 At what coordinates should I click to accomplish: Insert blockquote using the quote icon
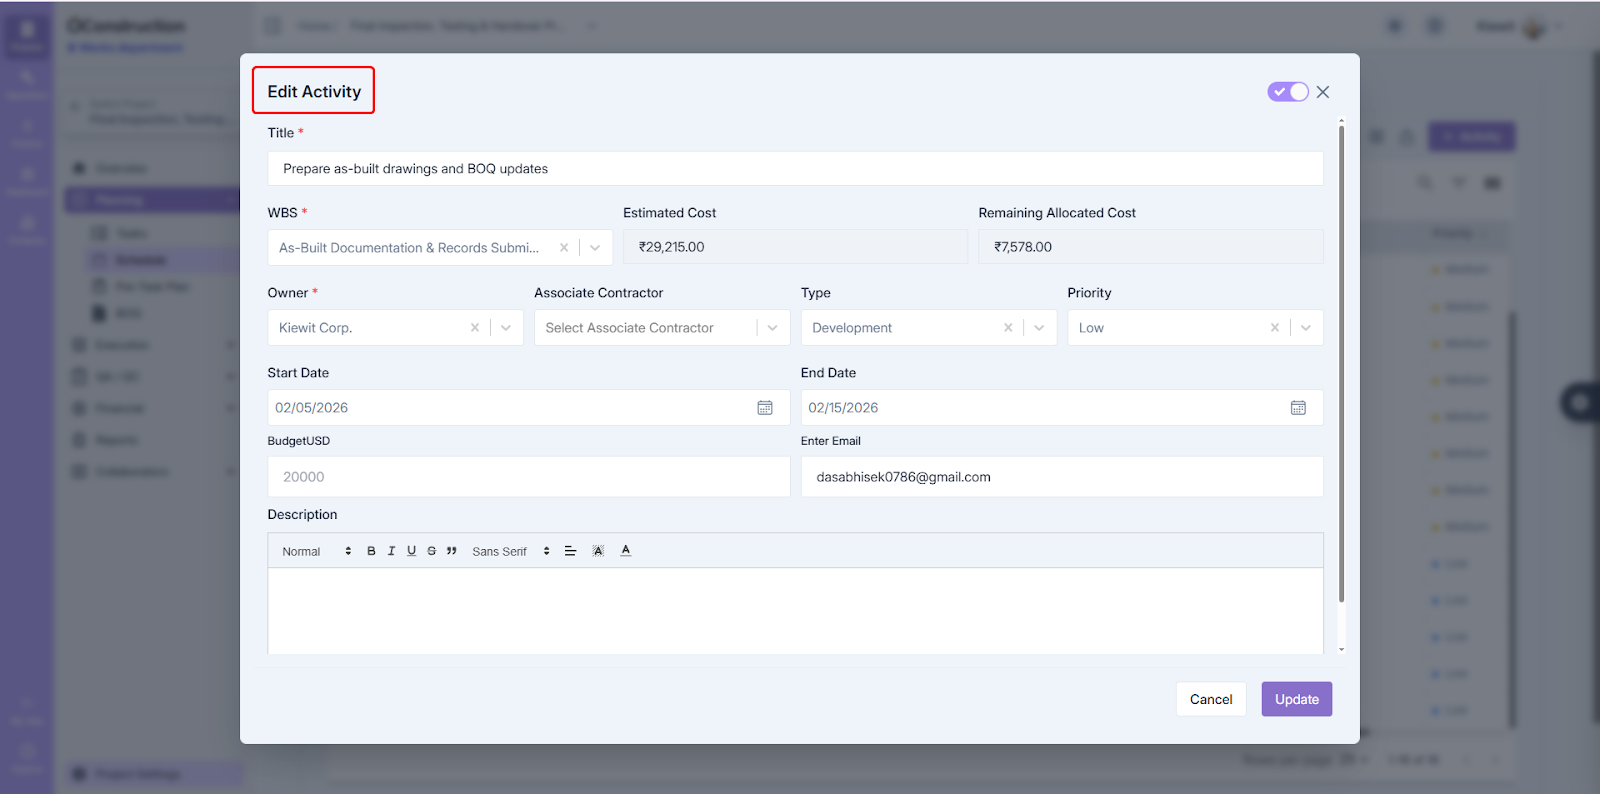click(x=452, y=551)
